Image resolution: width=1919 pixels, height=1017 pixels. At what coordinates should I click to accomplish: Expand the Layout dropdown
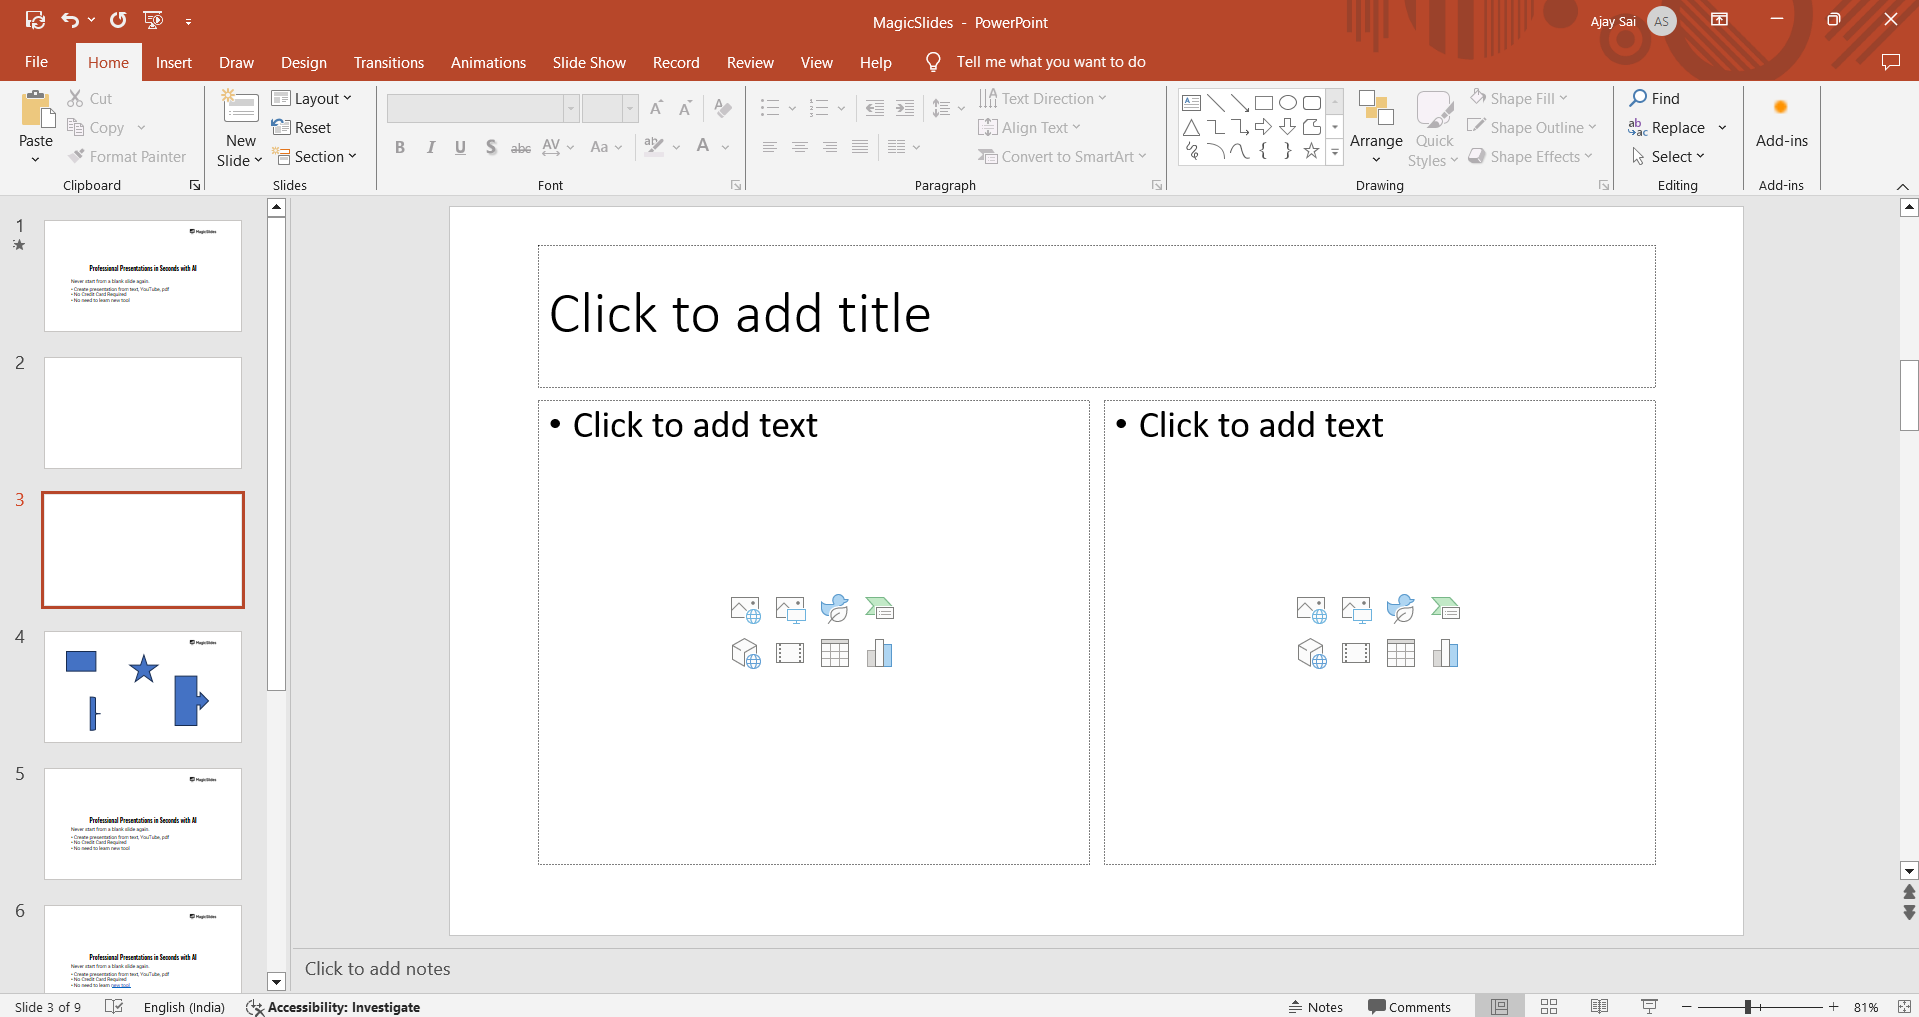(x=312, y=99)
